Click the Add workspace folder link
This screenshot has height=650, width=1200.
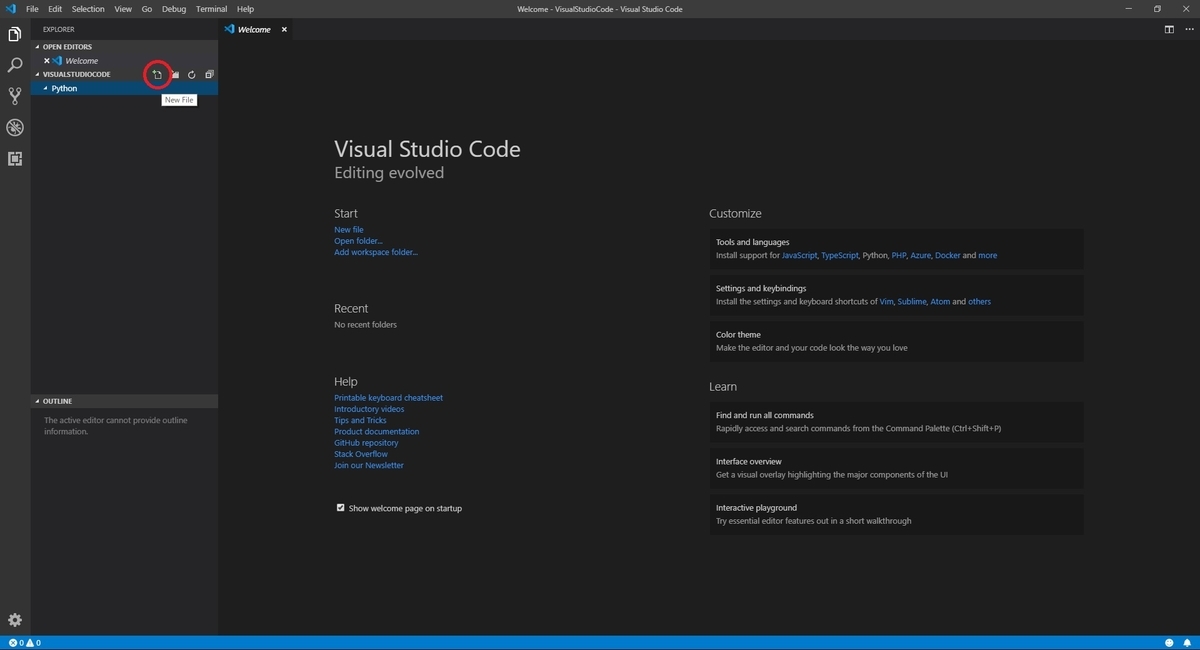tap(376, 252)
